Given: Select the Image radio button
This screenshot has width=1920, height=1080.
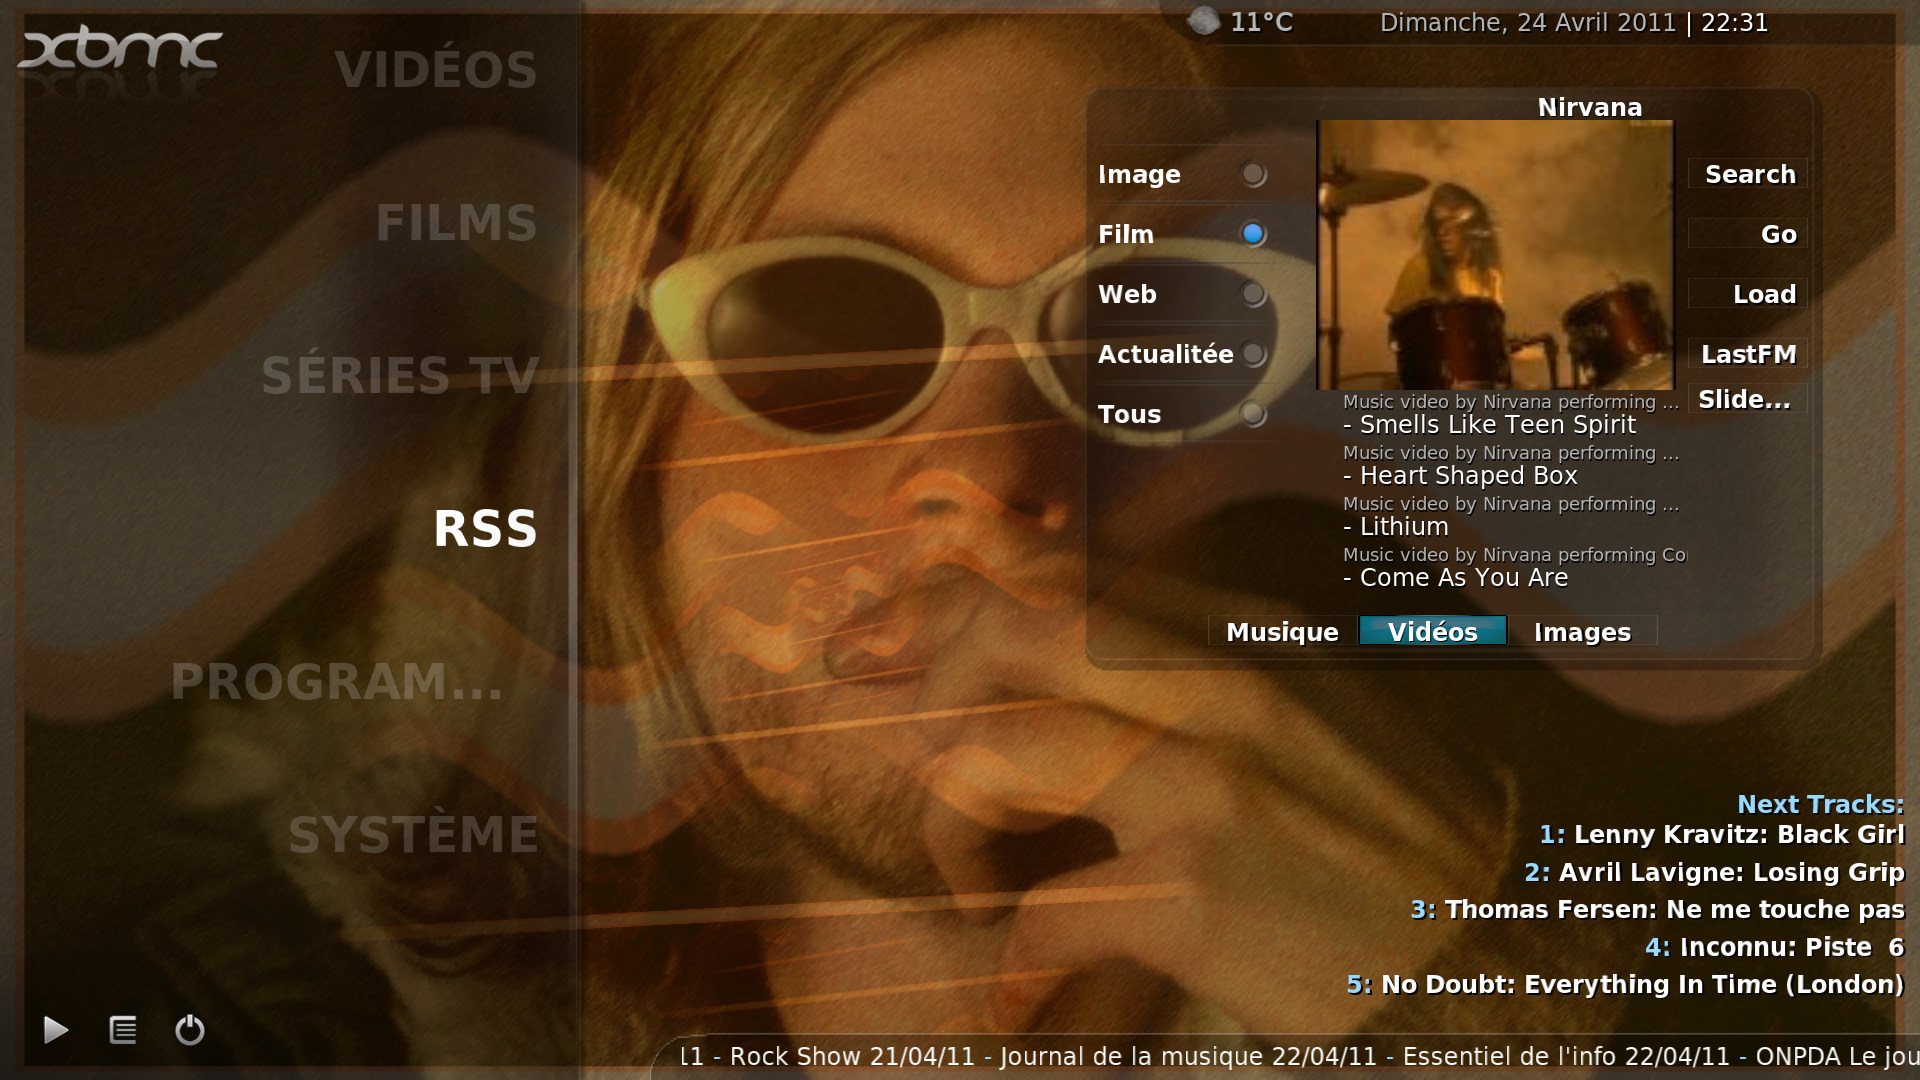Looking at the screenshot, I should [1253, 174].
